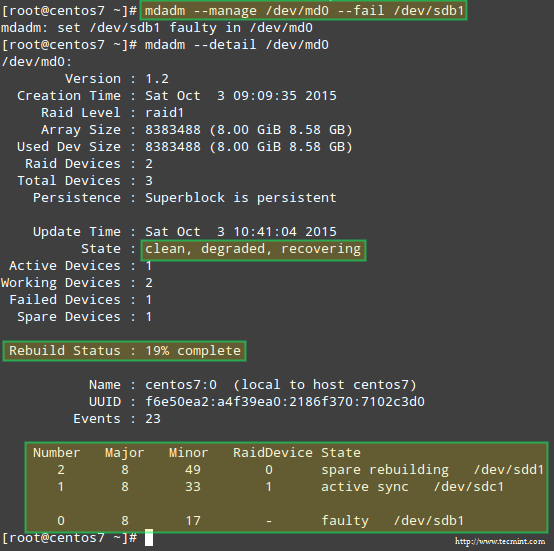Click the device path '/dev/sdc1'
Screen dimensions: 554x551
[469, 487]
